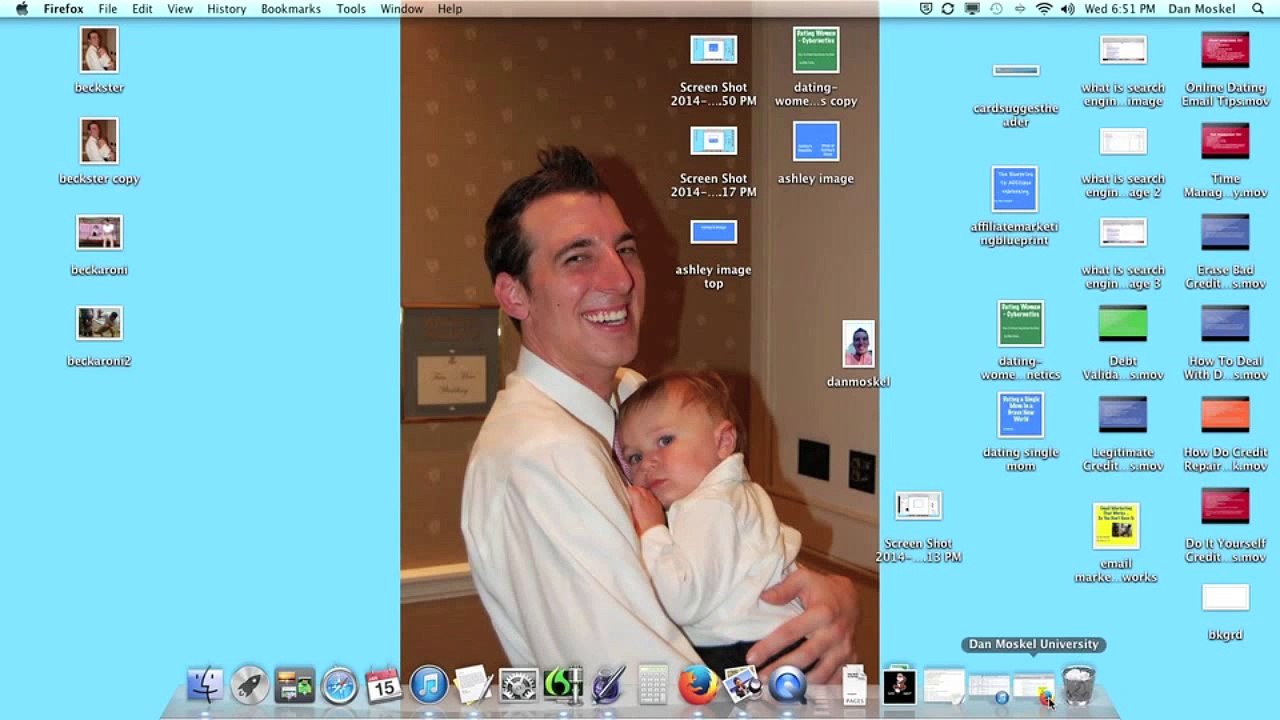Image resolution: width=1280 pixels, height=720 pixels.
Task: Open AirPlay display icon in menu bar
Action: 972,9
